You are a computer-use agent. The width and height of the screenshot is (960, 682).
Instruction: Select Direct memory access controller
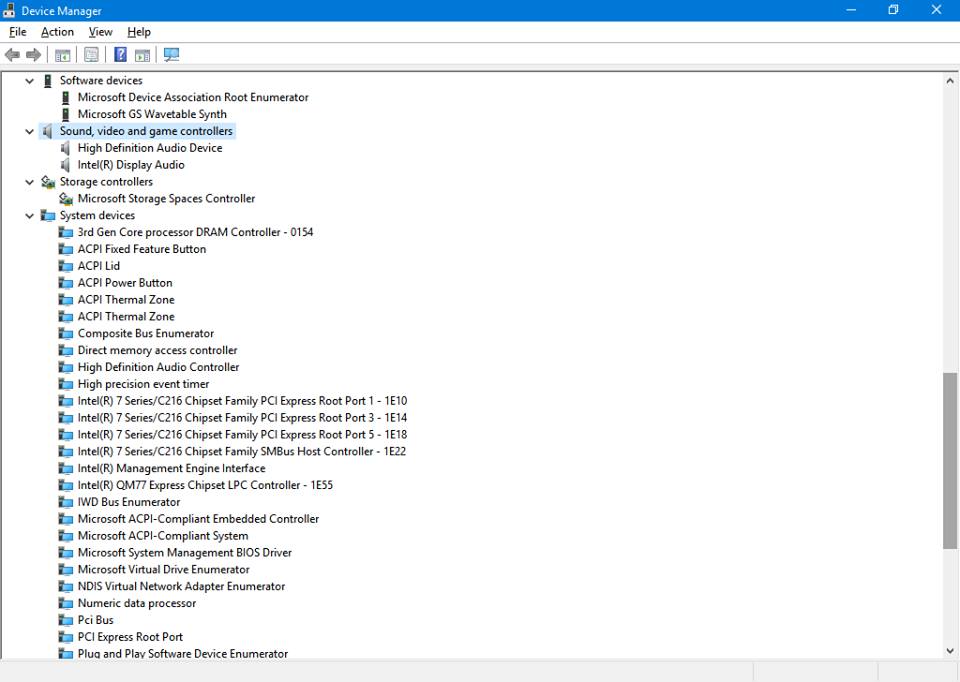(157, 350)
